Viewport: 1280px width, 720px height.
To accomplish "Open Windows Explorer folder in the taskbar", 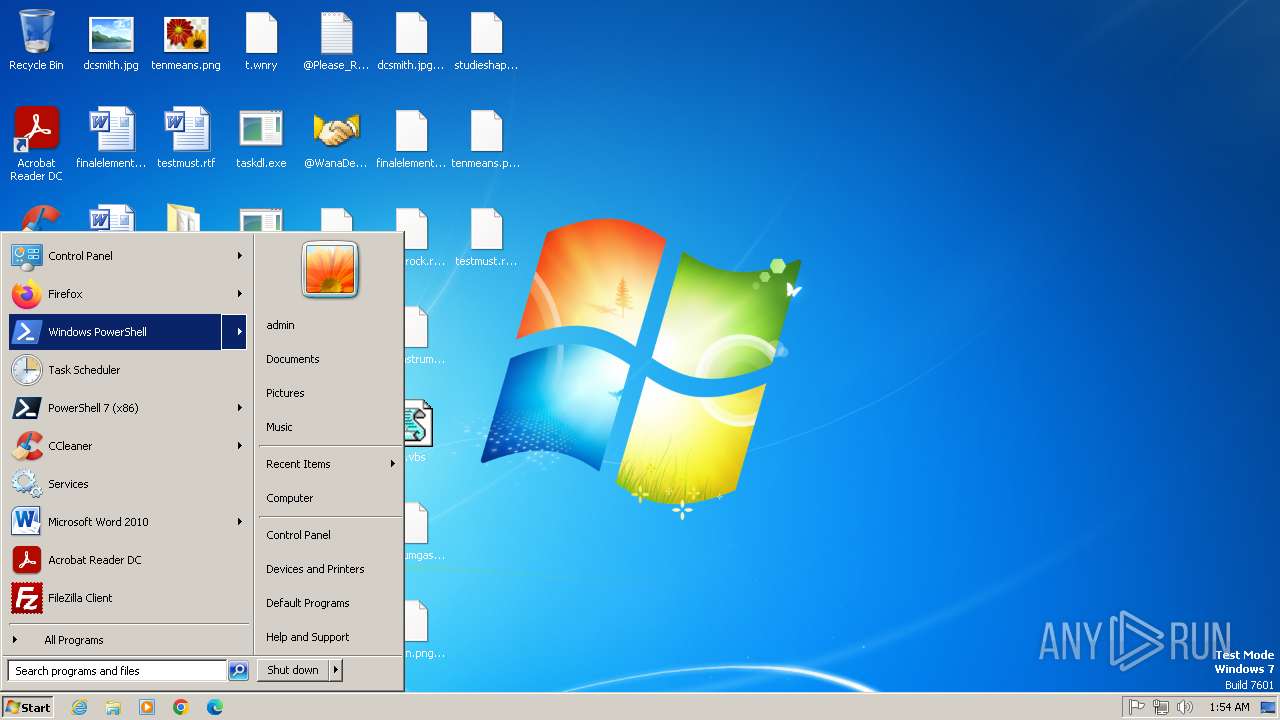I will (x=113, y=707).
